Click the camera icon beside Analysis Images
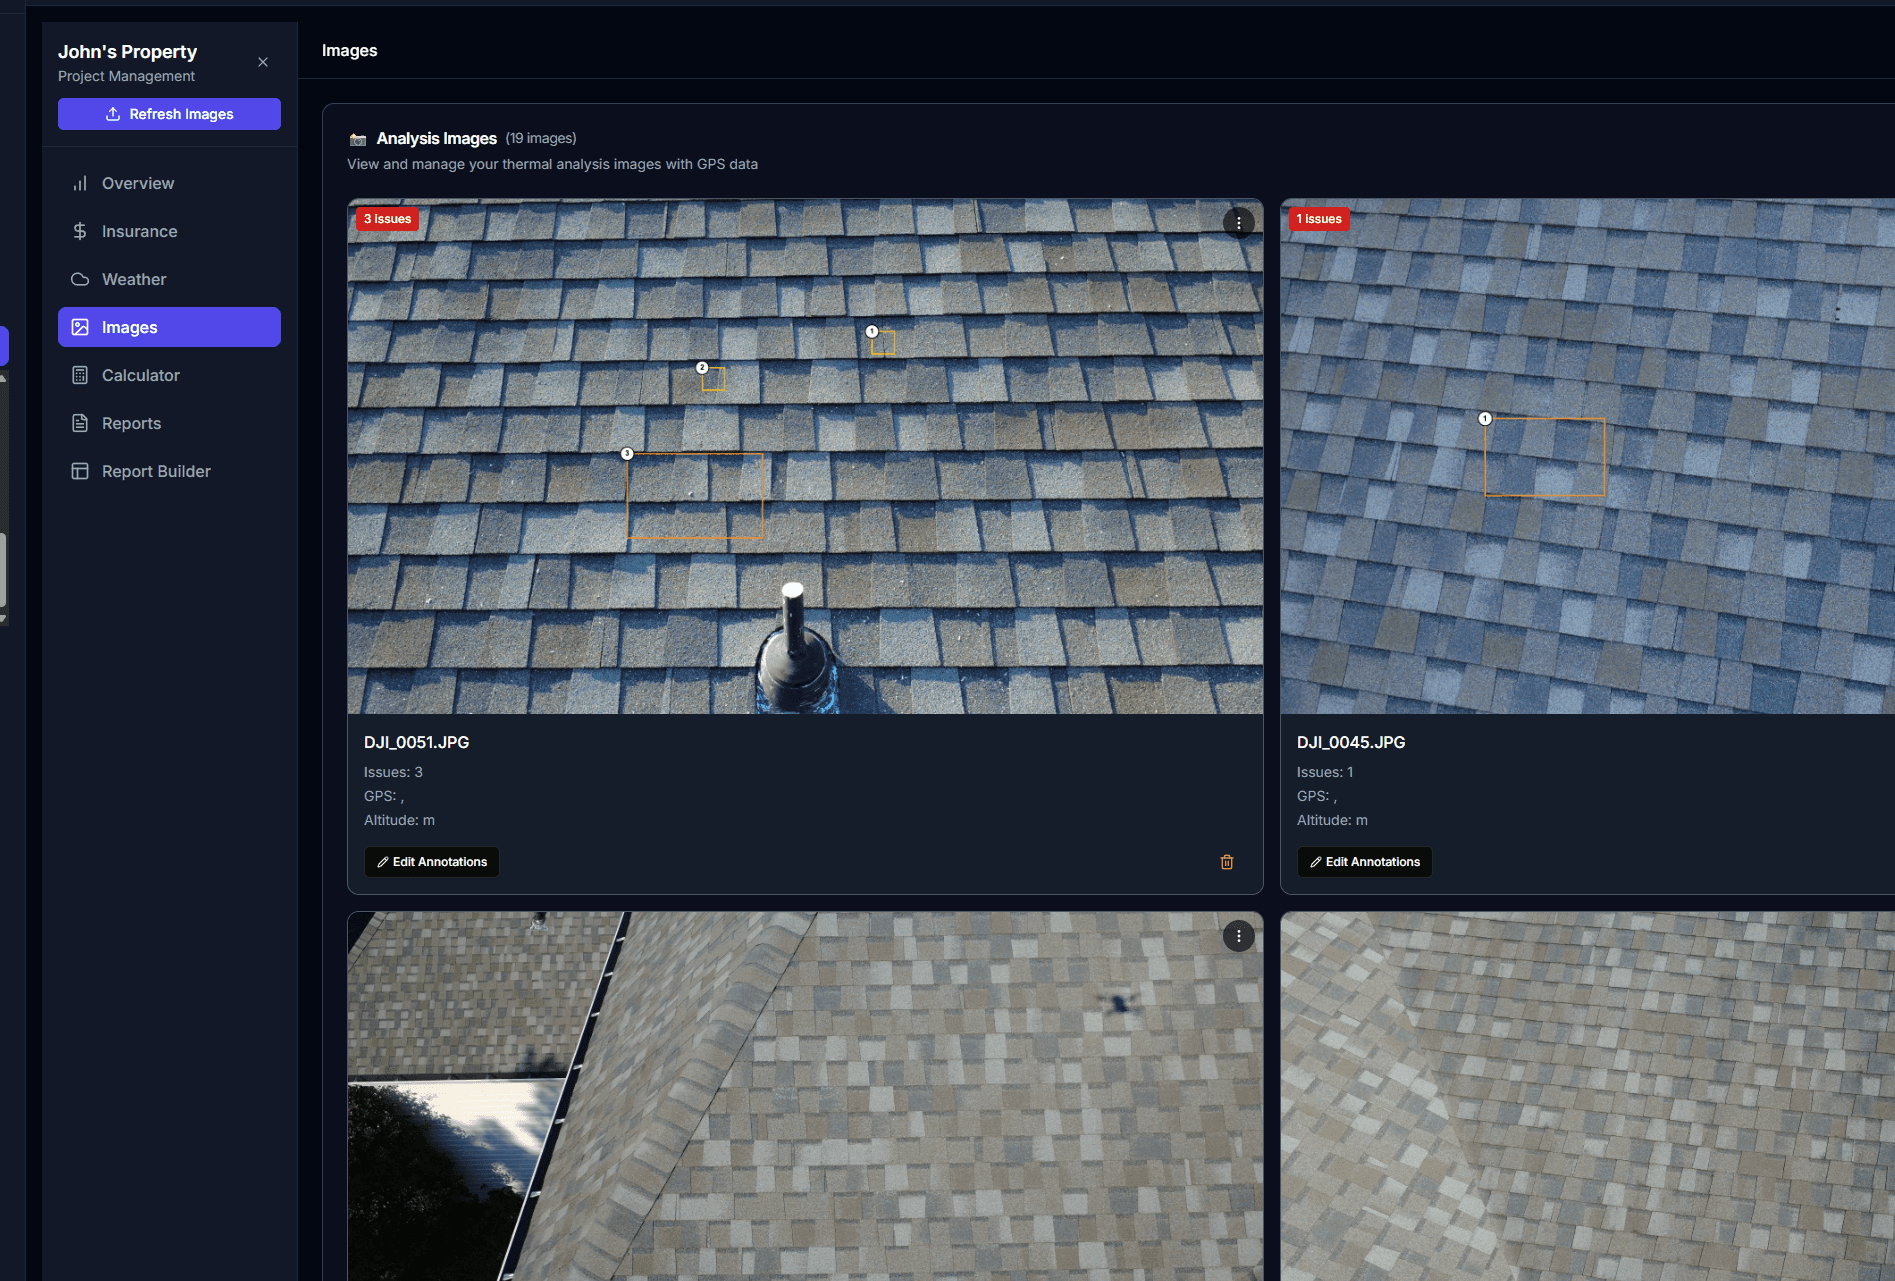Image resolution: width=1895 pixels, height=1281 pixels. 358,139
